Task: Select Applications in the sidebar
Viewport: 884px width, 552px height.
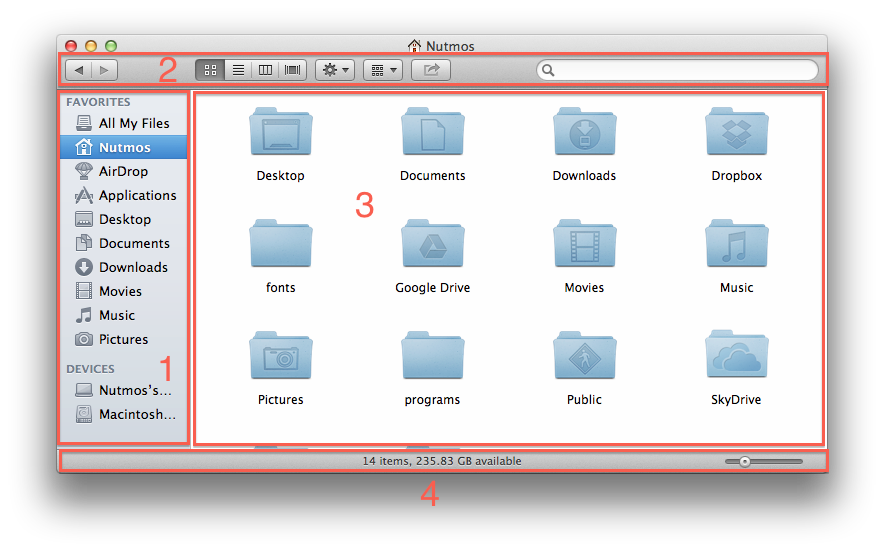Action: (x=137, y=195)
